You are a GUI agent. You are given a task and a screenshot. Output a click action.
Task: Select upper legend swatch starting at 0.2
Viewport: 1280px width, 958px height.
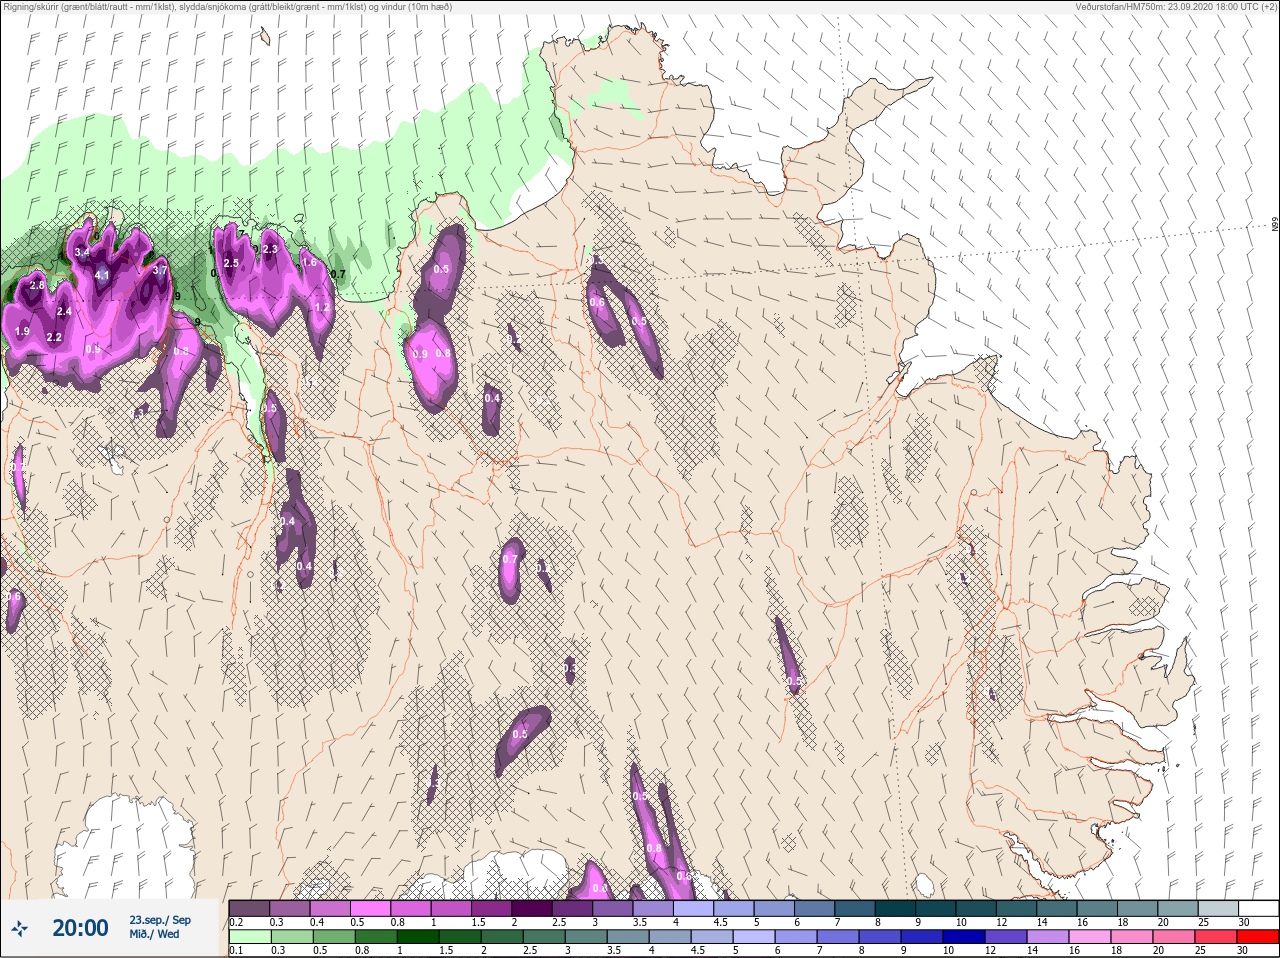(250, 908)
